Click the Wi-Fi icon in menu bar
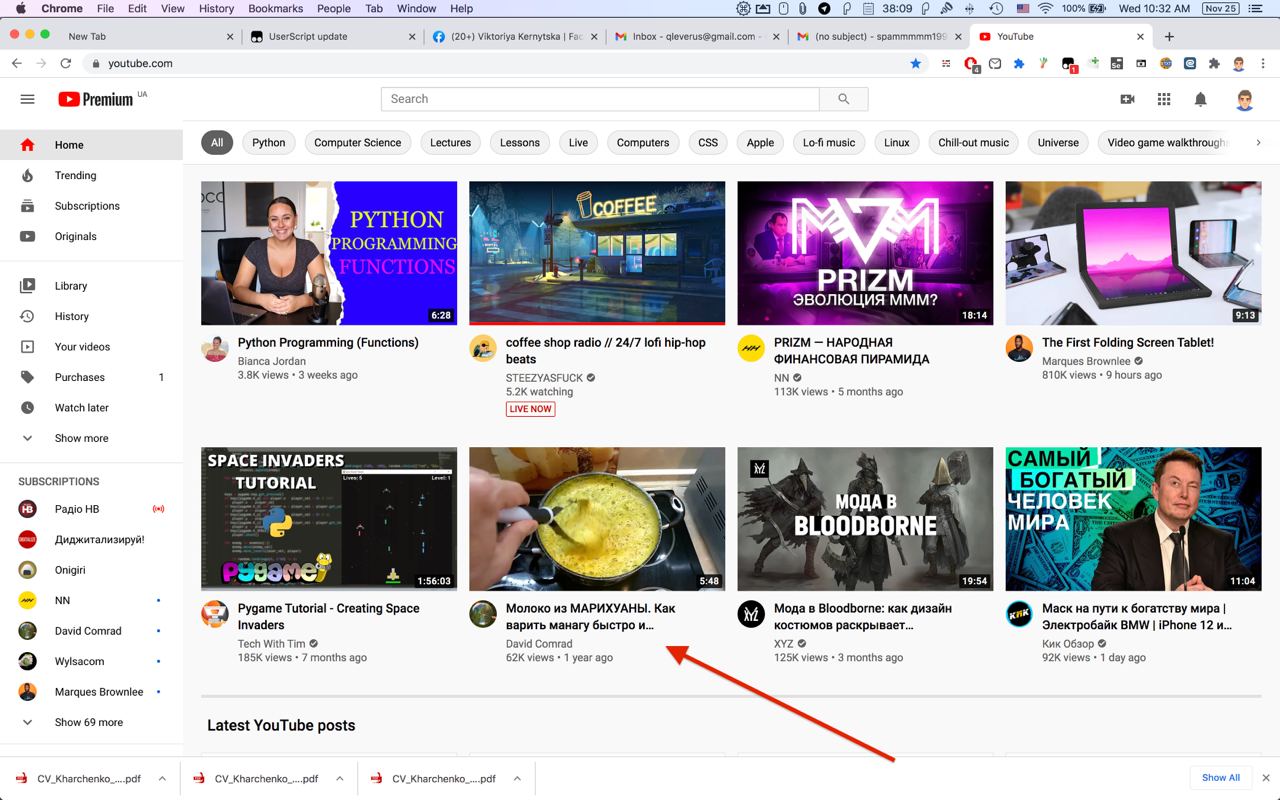The image size is (1280, 800). coord(1045,8)
